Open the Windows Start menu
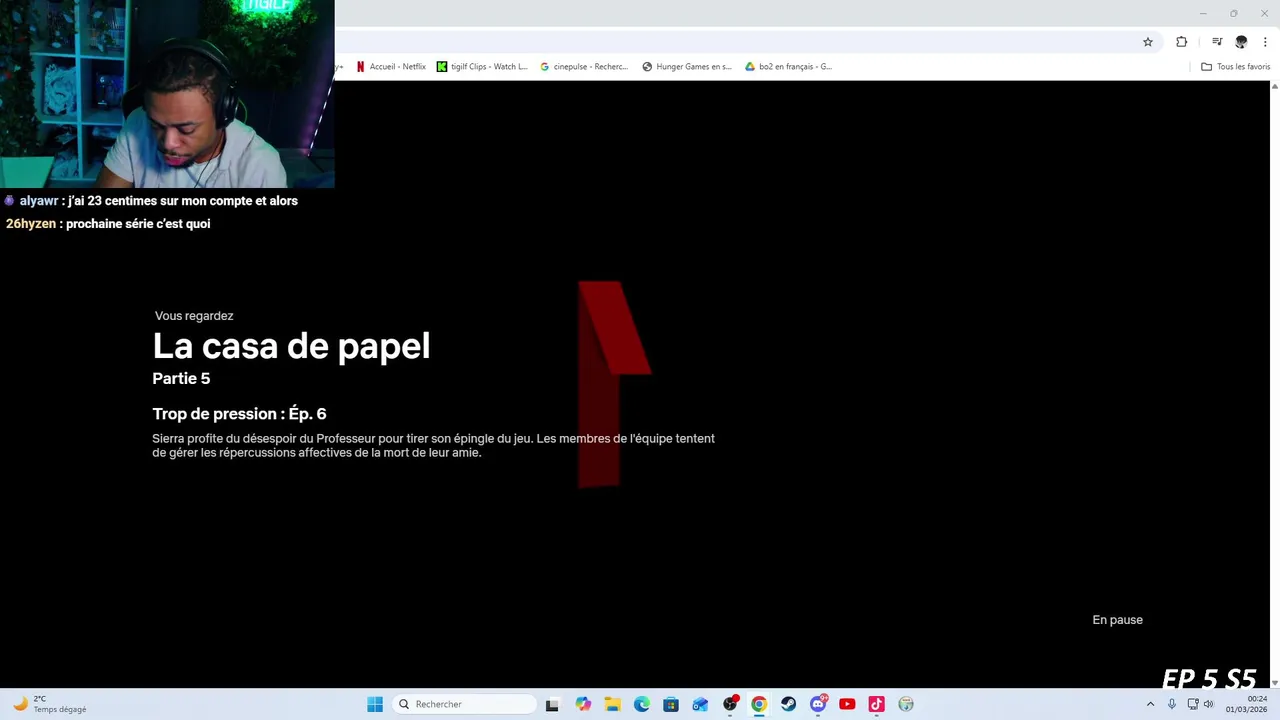Viewport: 1280px width, 720px height. point(375,704)
